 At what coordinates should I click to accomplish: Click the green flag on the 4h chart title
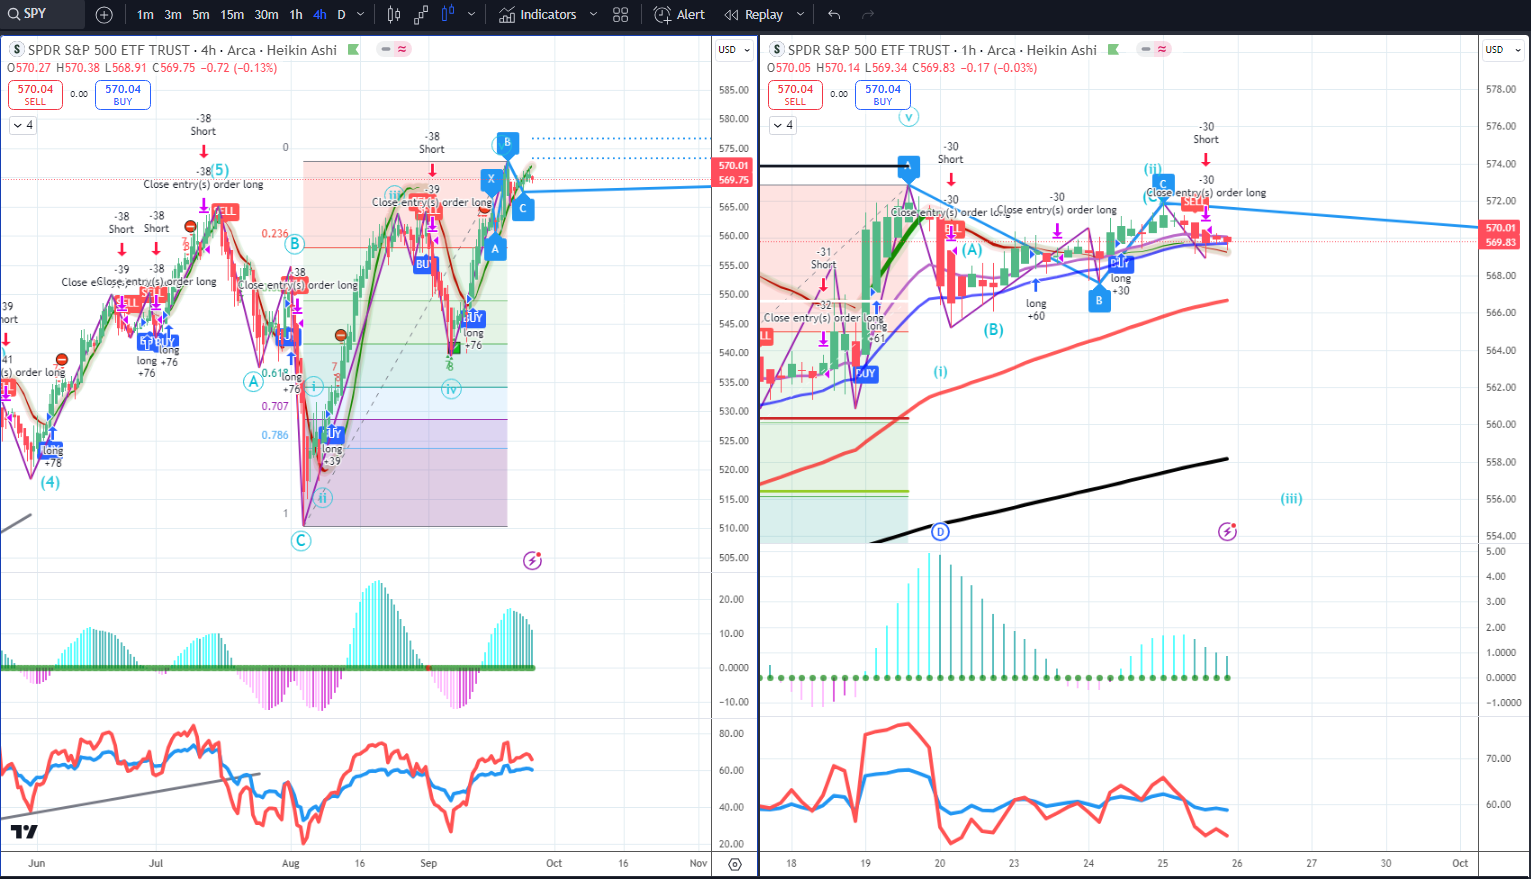(353, 50)
